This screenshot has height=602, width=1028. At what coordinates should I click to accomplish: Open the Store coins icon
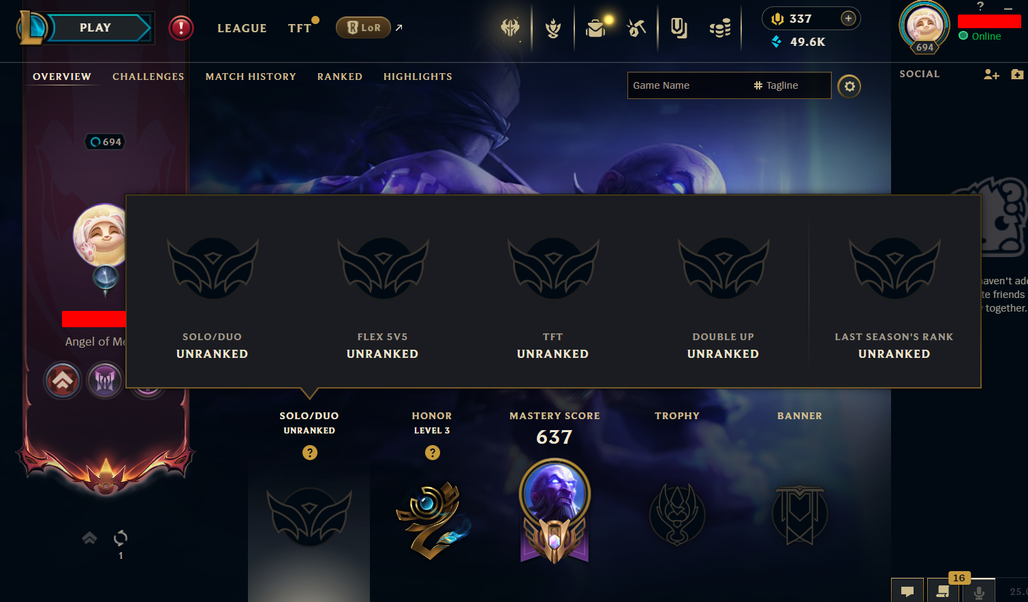point(720,28)
